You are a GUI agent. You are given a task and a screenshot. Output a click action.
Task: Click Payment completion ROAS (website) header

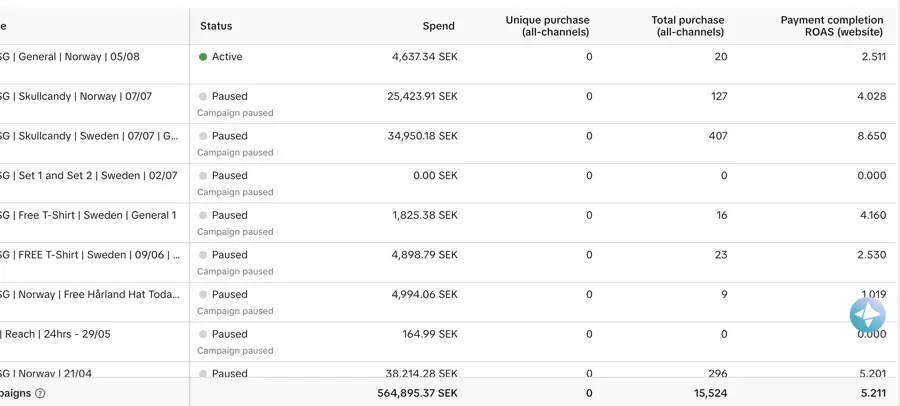click(832, 26)
